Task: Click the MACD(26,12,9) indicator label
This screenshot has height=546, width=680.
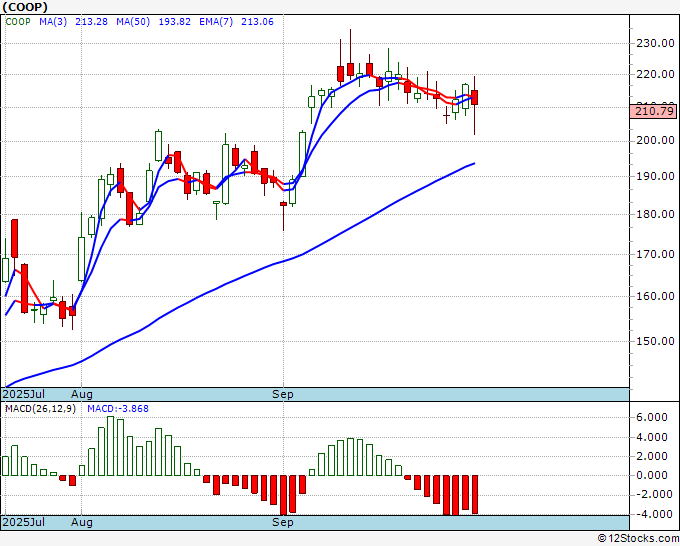Action: (40, 409)
